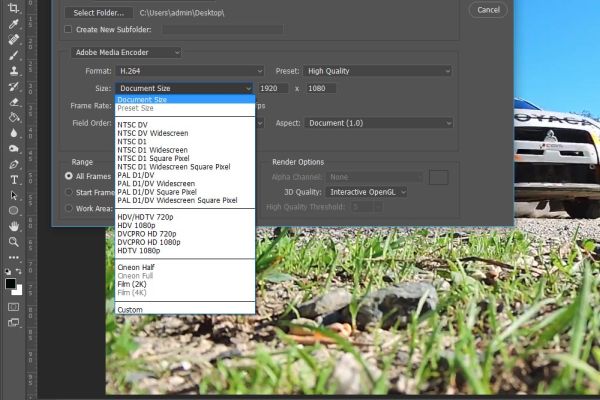Select the All Frames radio button

69,176
